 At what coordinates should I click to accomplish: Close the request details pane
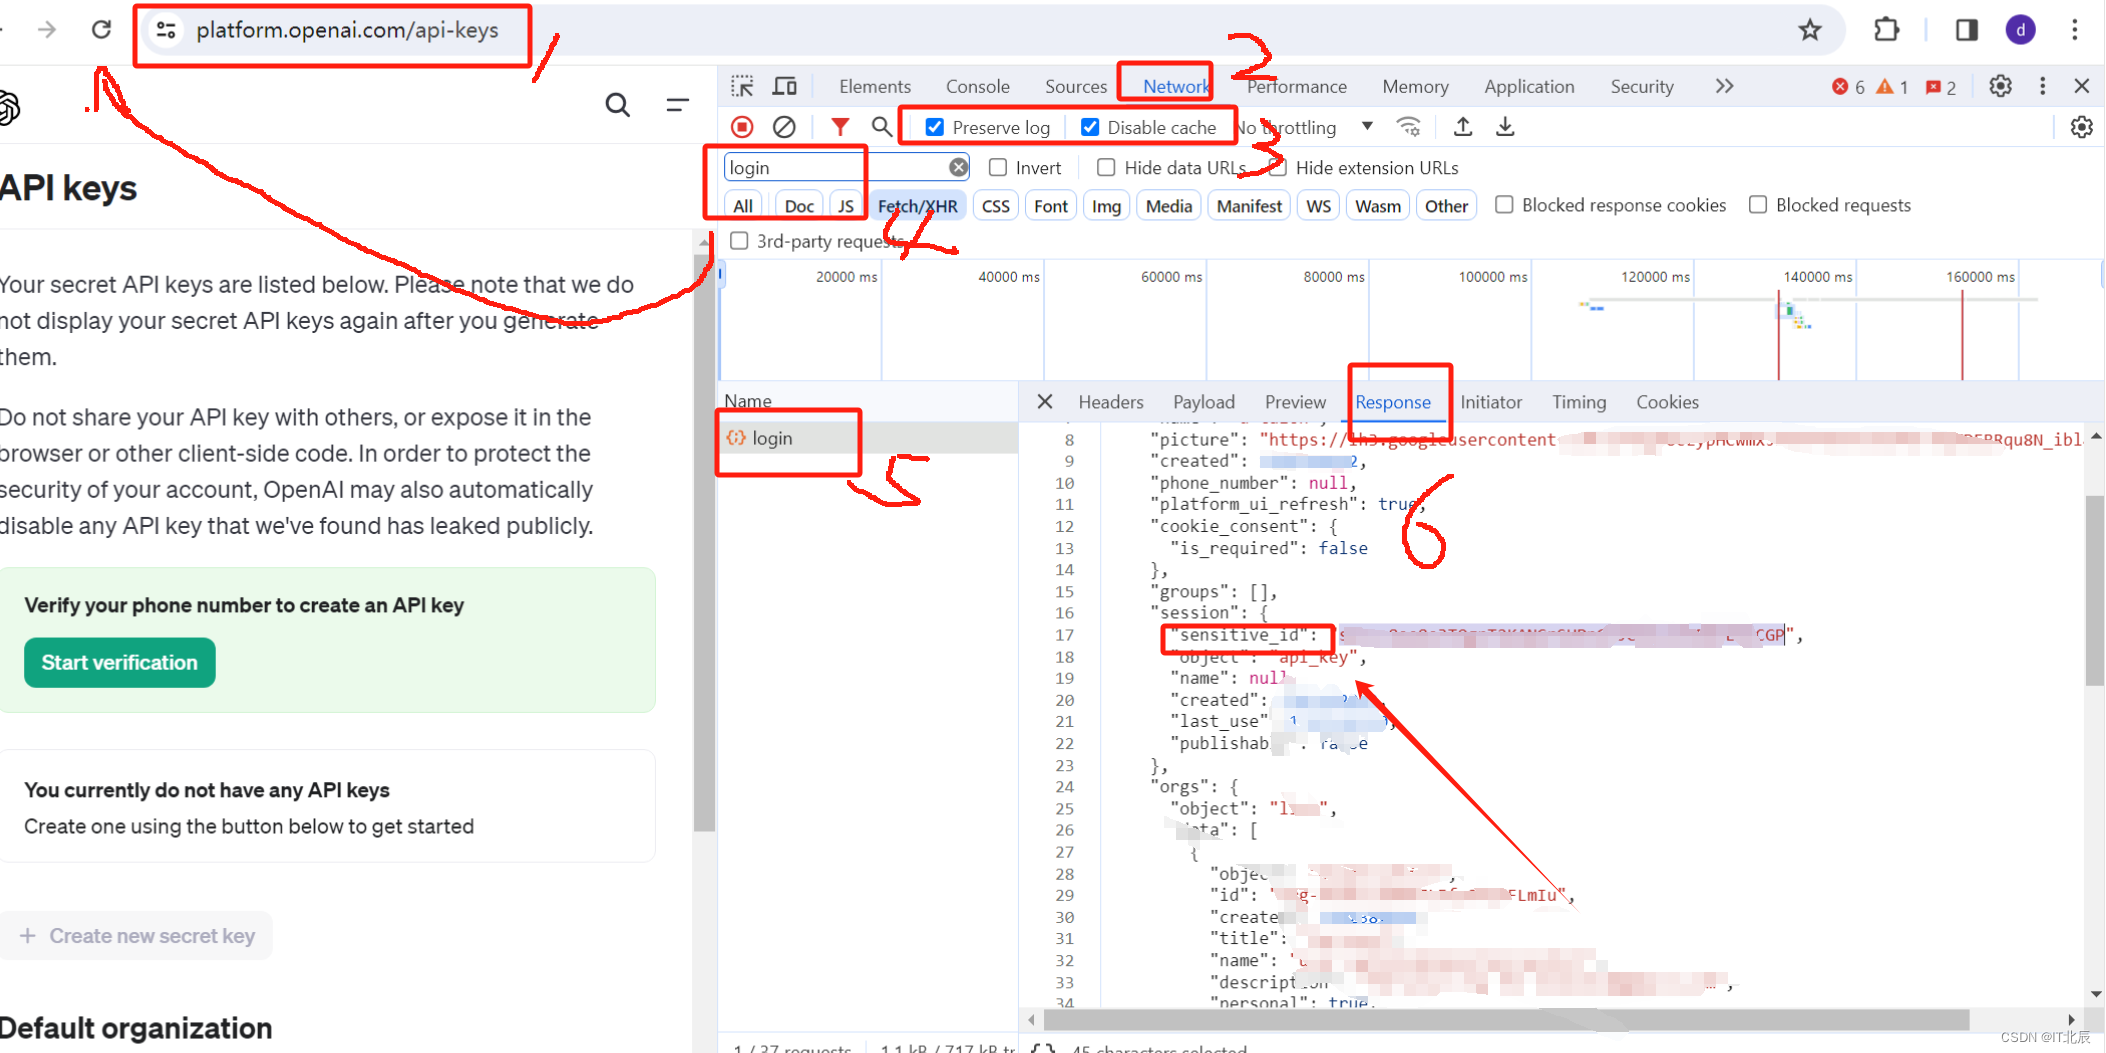click(x=1045, y=401)
